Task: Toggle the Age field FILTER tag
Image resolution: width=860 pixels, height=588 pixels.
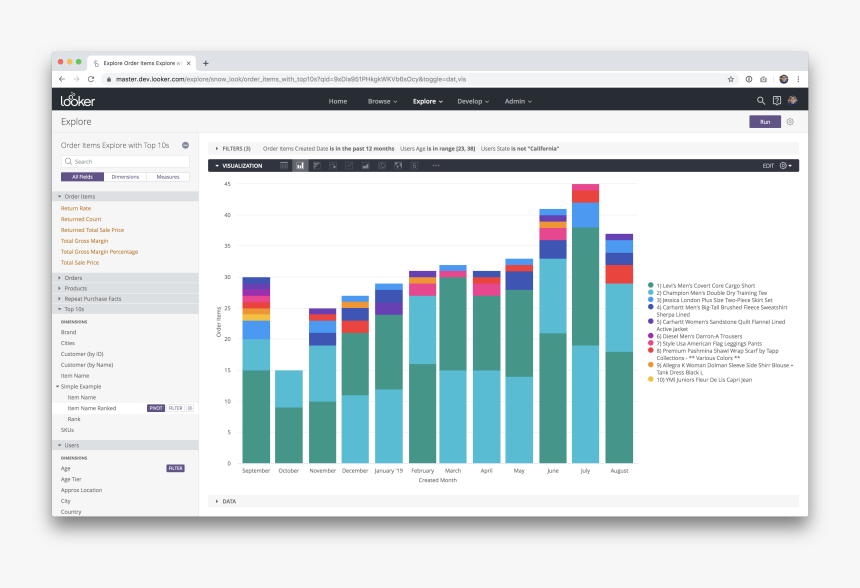Action: (176, 468)
